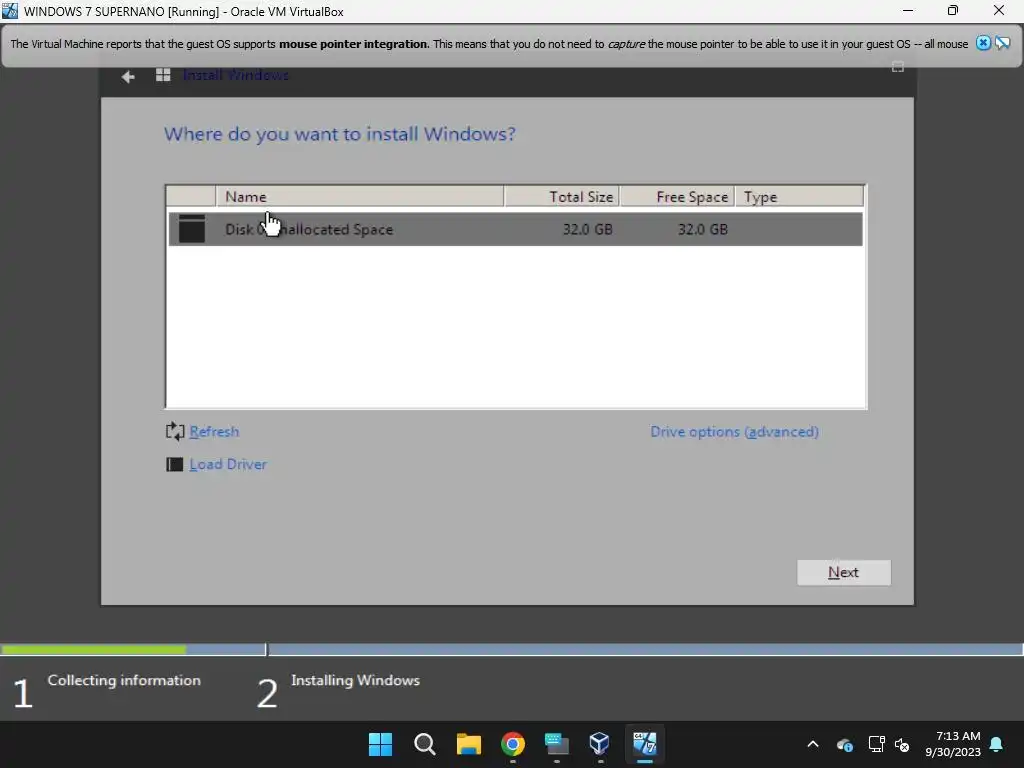Open the computer monitor app on the taskbar
The image size is (1024, 768).
click(556, 744)
